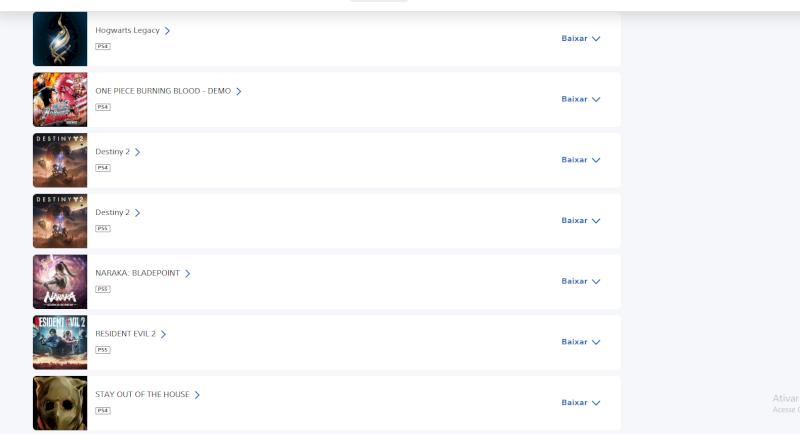Click the One Piece Burning Blood cover thumbnail
This screenshot has height=434, width=800.
click(60, 99)
